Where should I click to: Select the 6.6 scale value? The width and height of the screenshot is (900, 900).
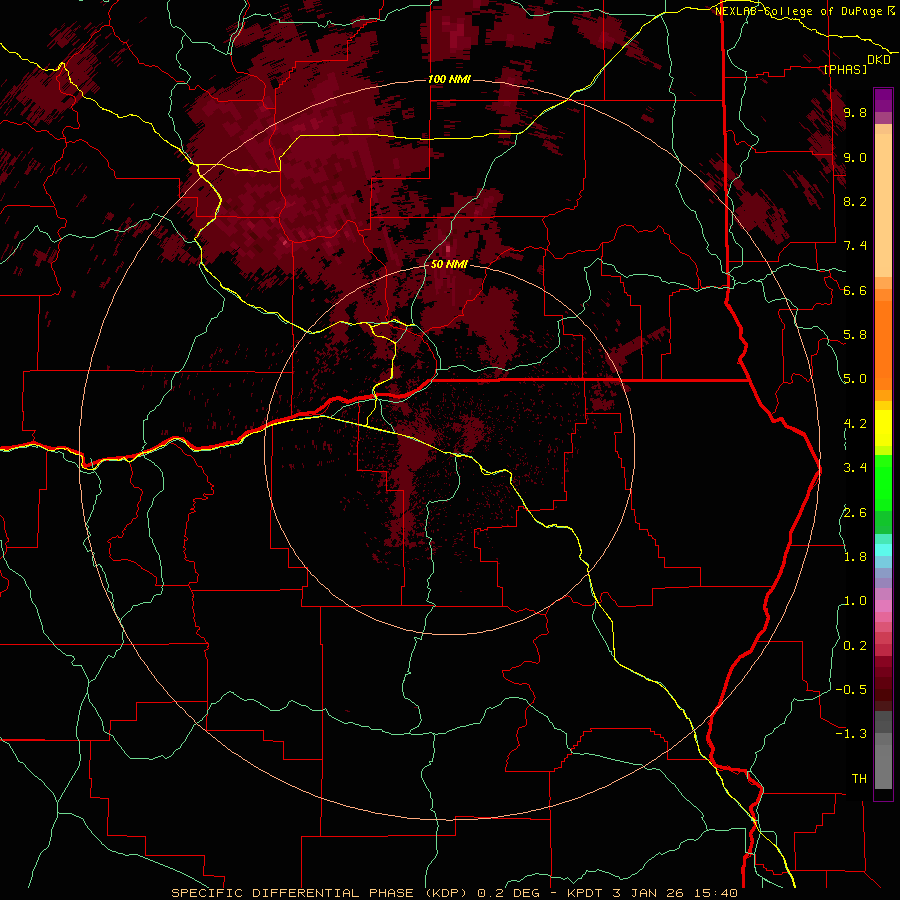(855, 290)
